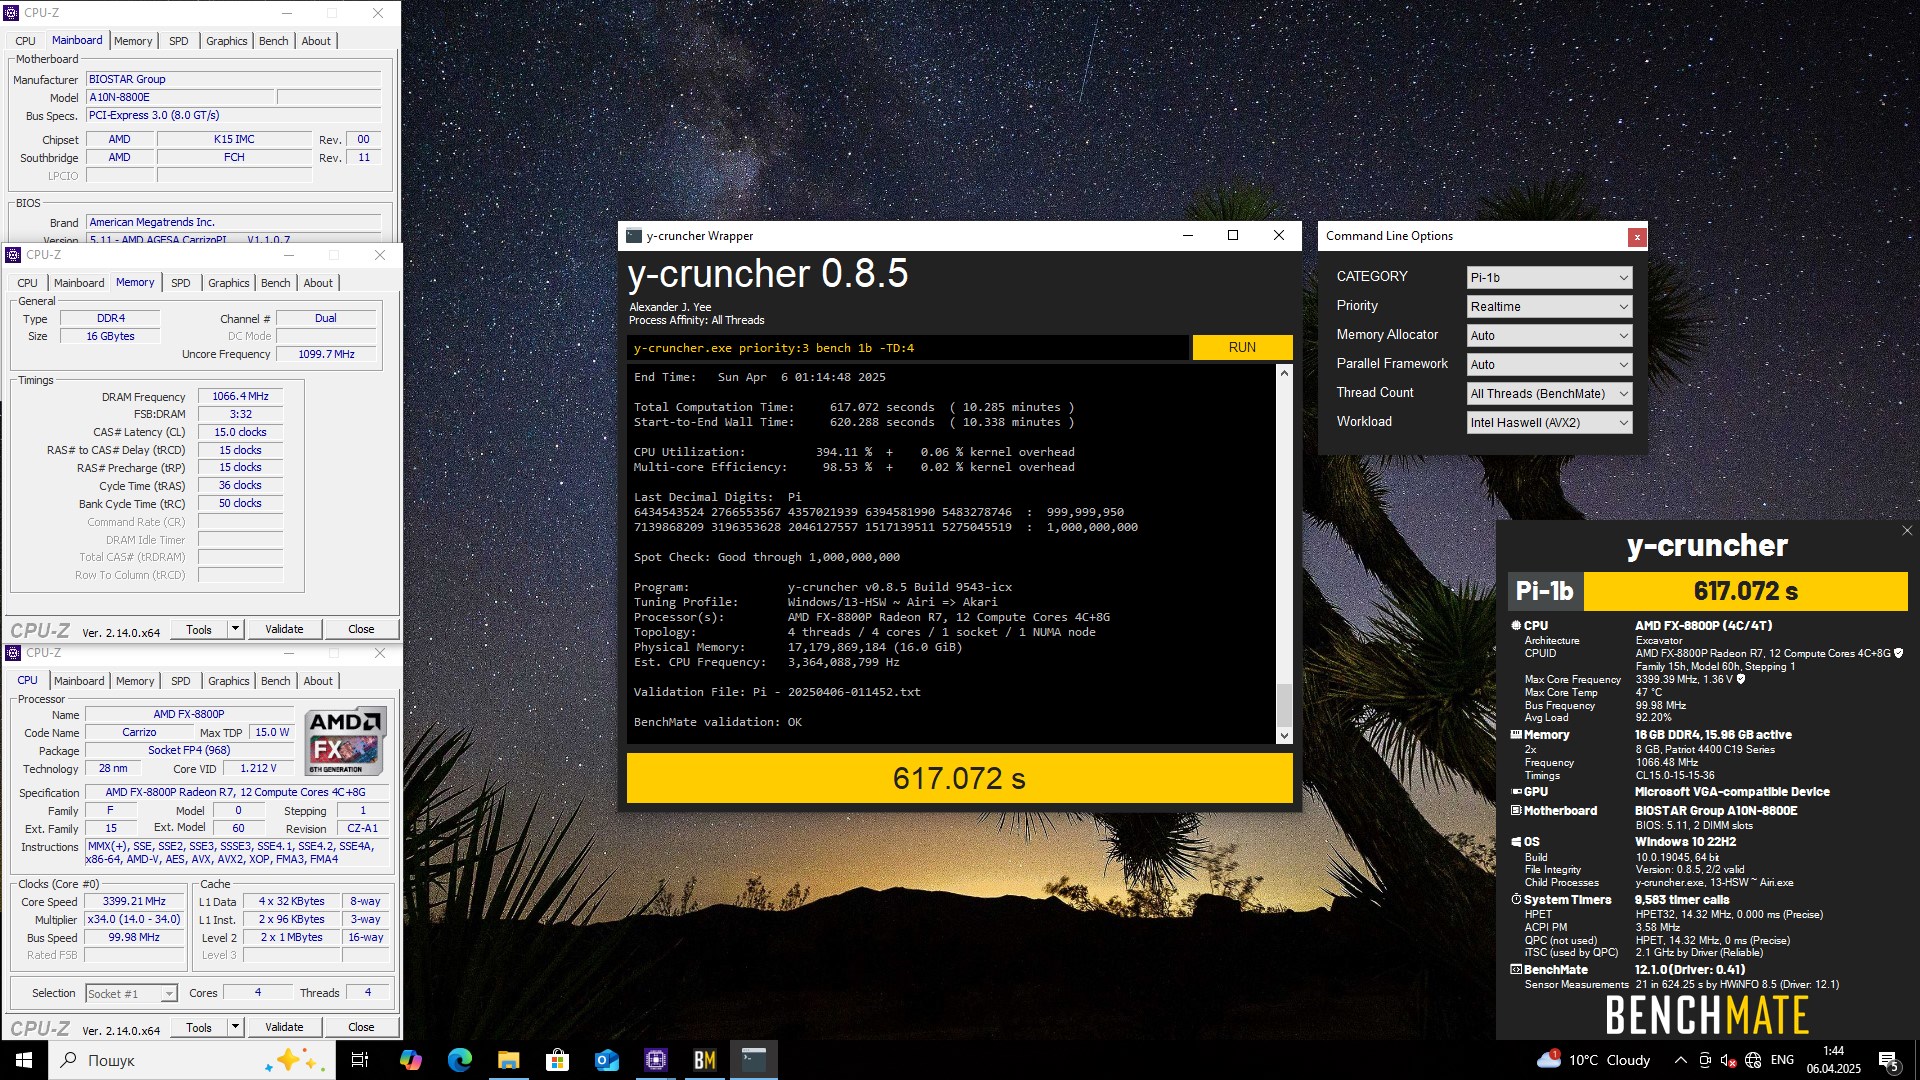Click the CAS# Latency value 15.0 clocks
Viewport: 1920px width, 1080px height.
coord(240,432)
